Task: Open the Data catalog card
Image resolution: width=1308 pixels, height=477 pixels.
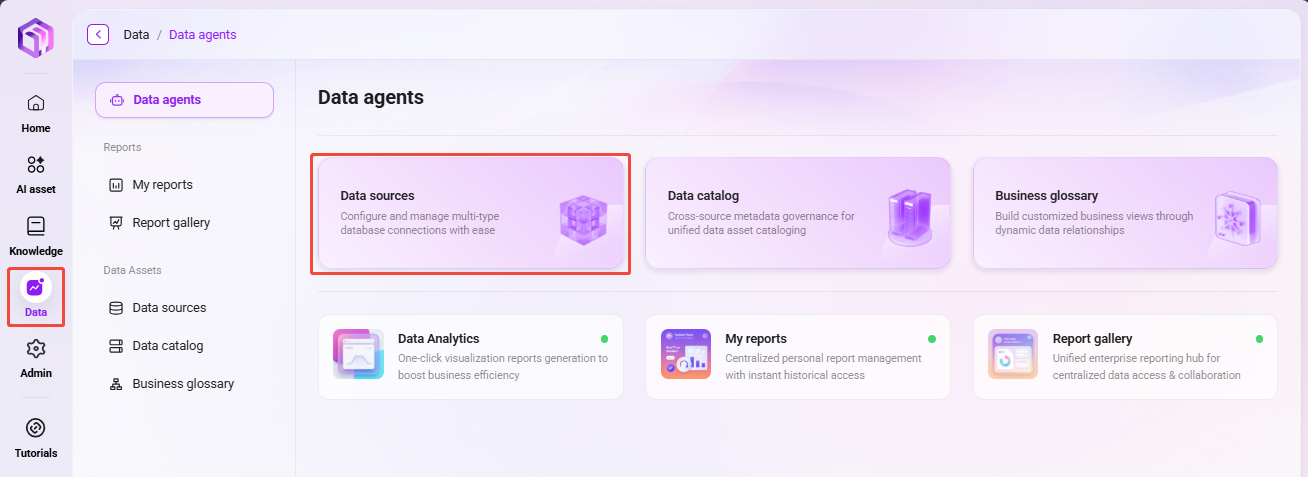Action: [798, 213]
